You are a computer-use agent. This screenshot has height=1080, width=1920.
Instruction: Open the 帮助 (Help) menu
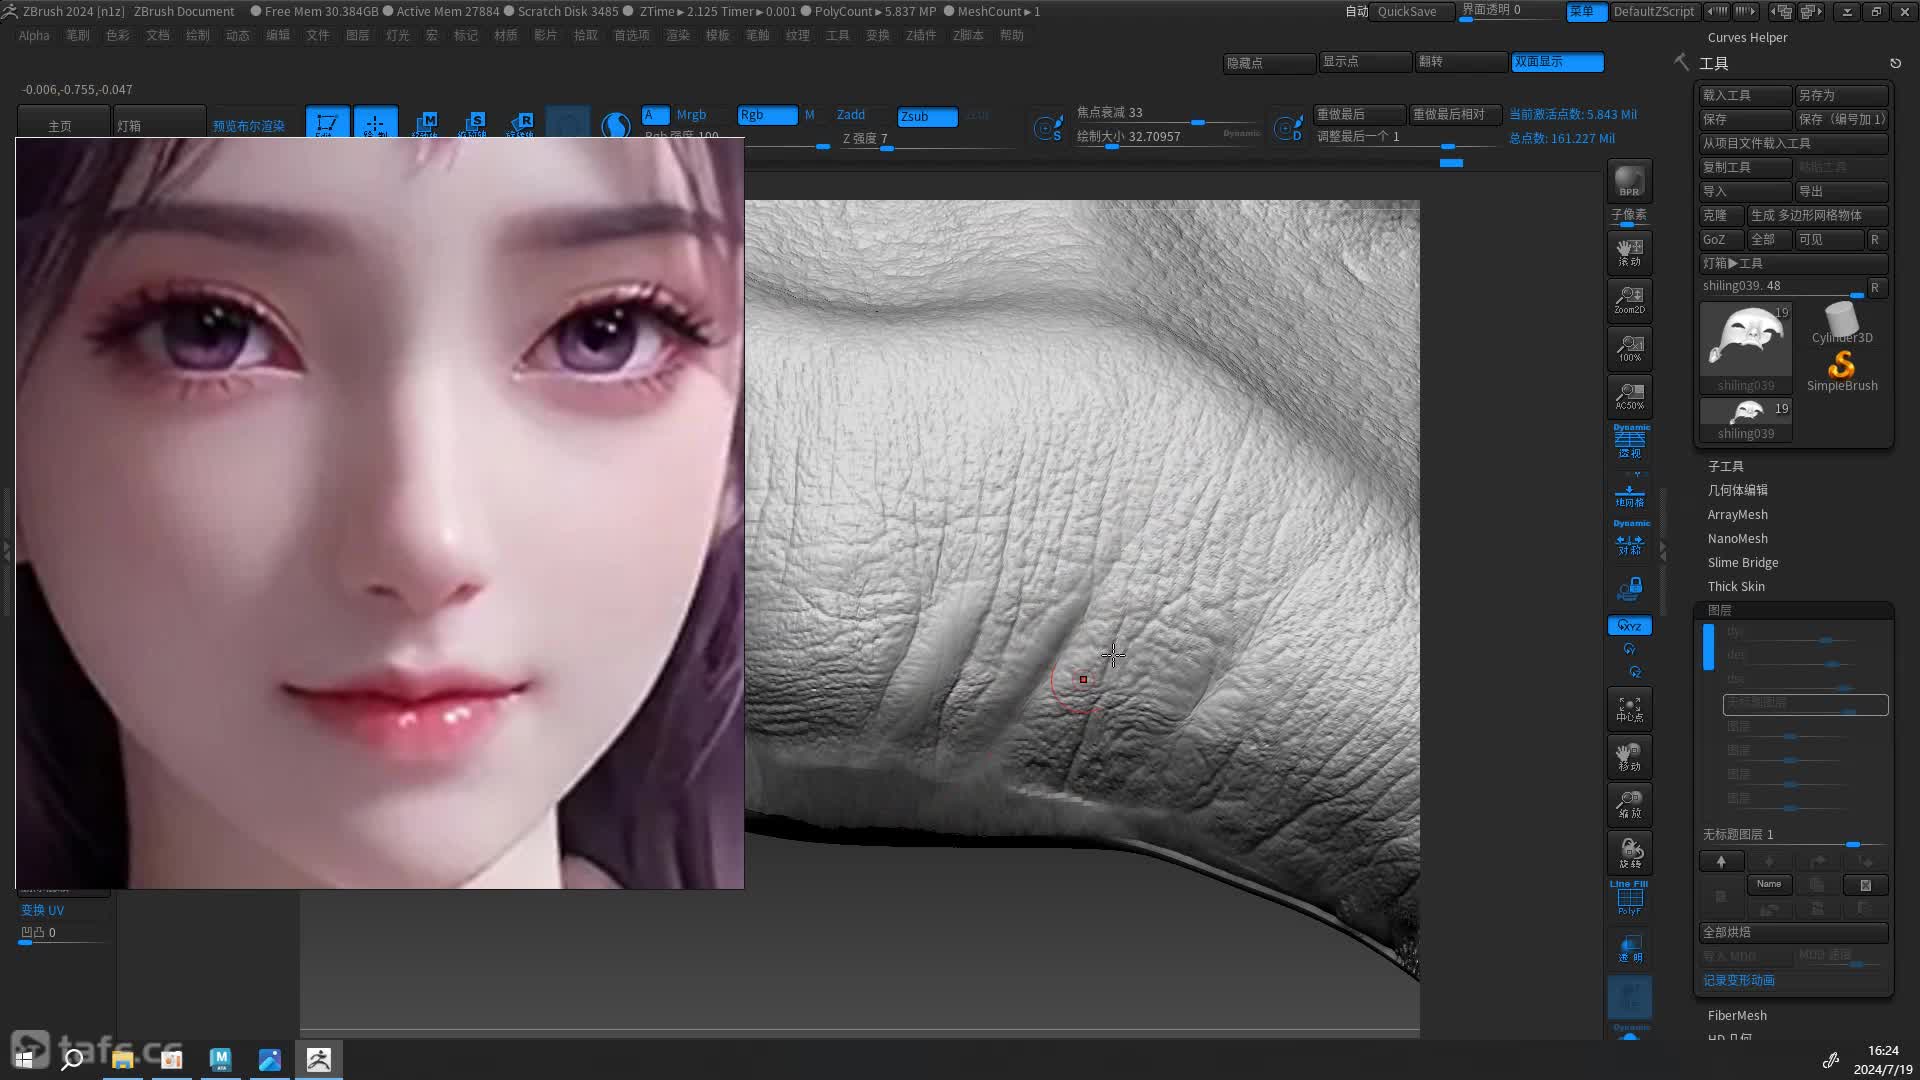[1012, 35]
